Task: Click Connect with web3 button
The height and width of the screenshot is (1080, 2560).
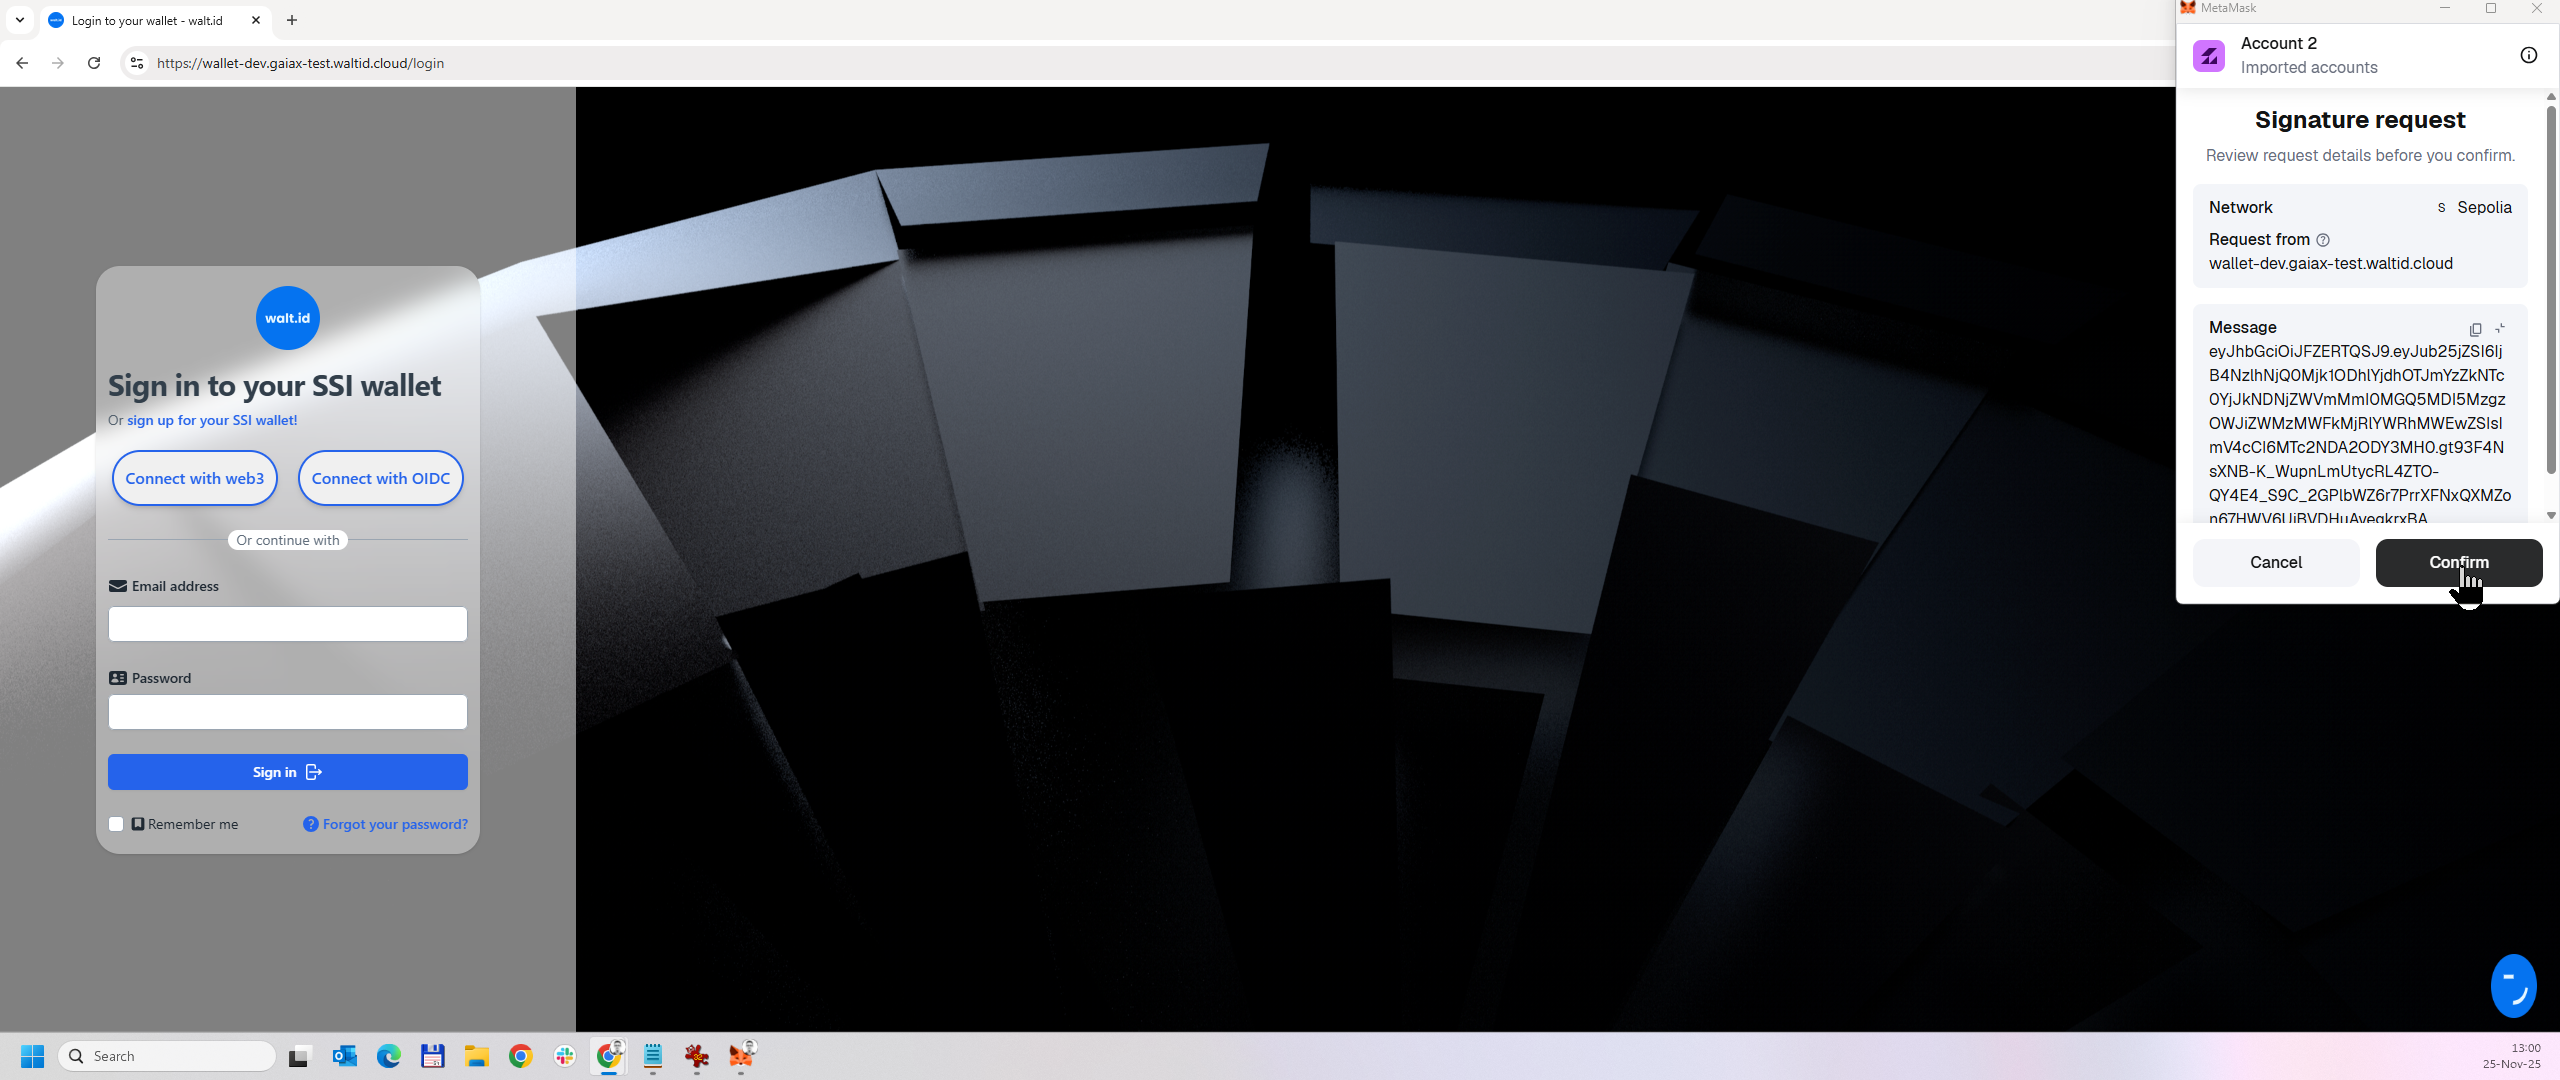Action: 194,478
